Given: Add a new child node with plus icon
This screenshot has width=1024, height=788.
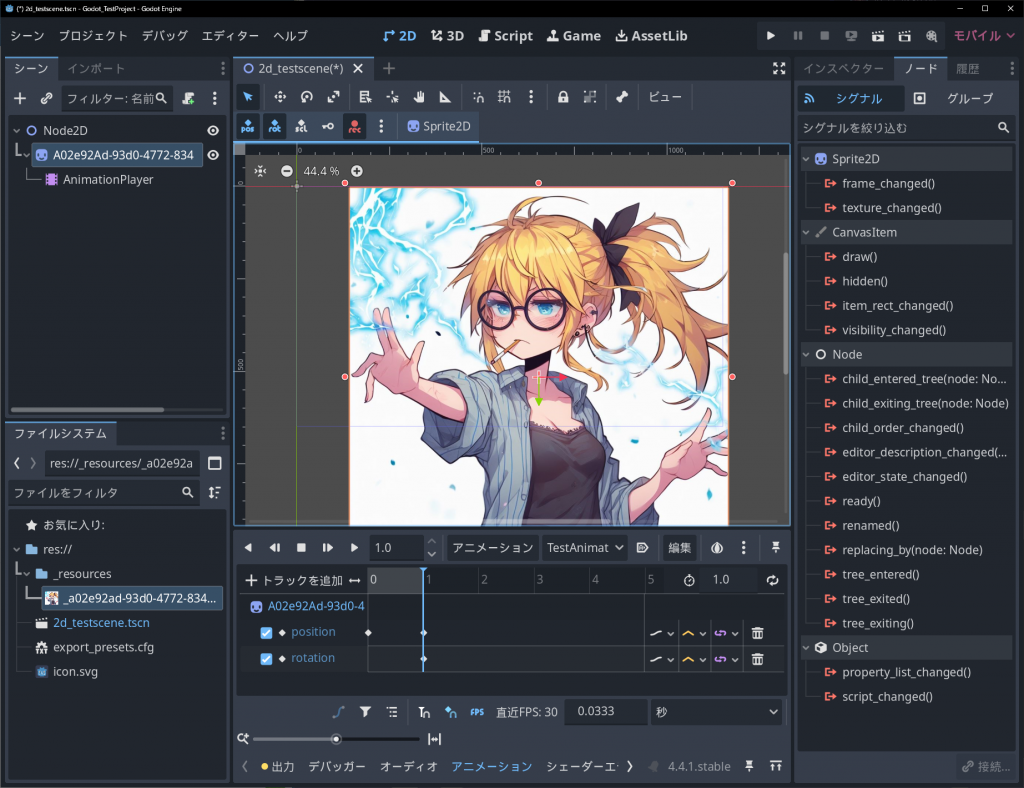Looking at the screenshot, I should 20,98.
